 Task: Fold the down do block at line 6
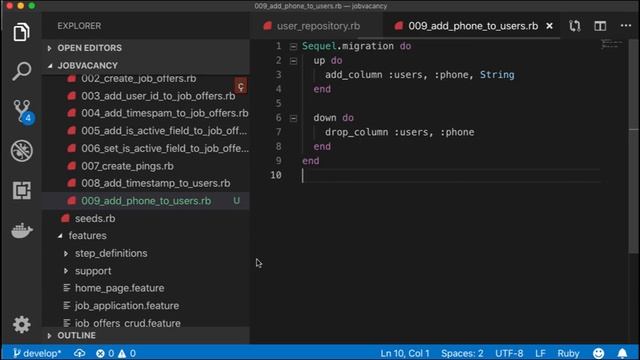293,118
